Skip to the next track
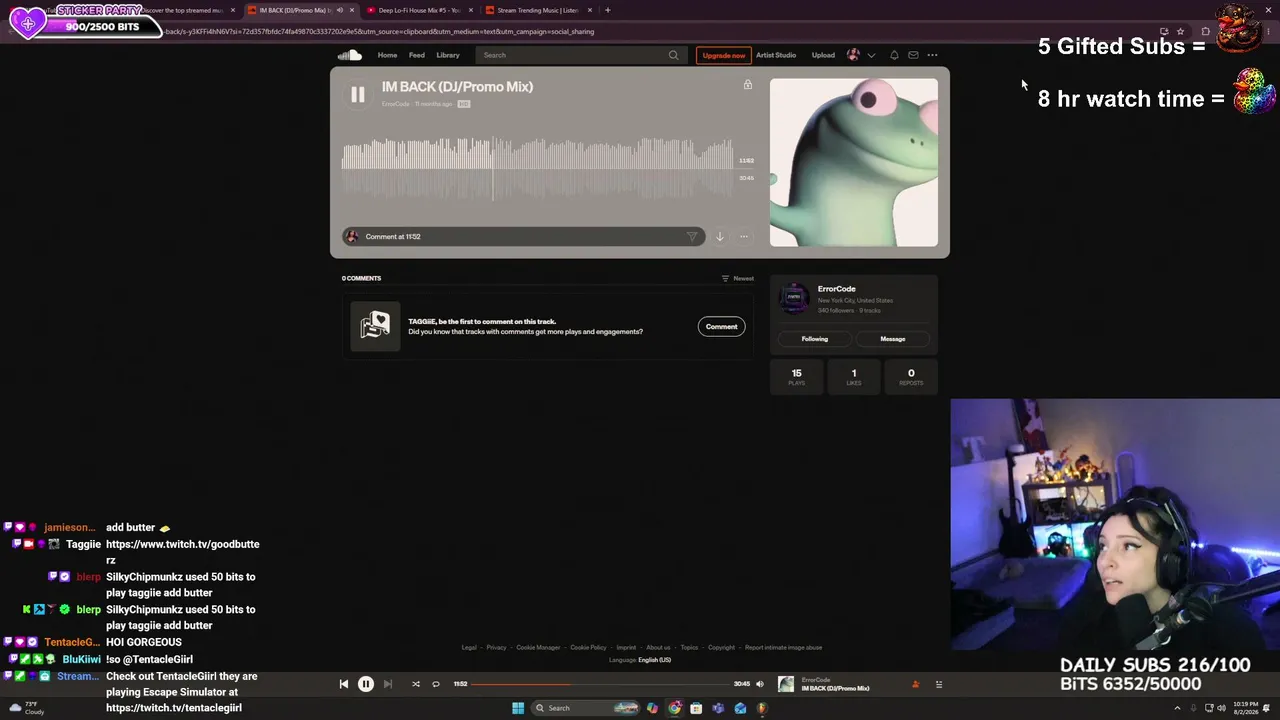Viewport: 1280px width, 720px height. coord(388,684)
